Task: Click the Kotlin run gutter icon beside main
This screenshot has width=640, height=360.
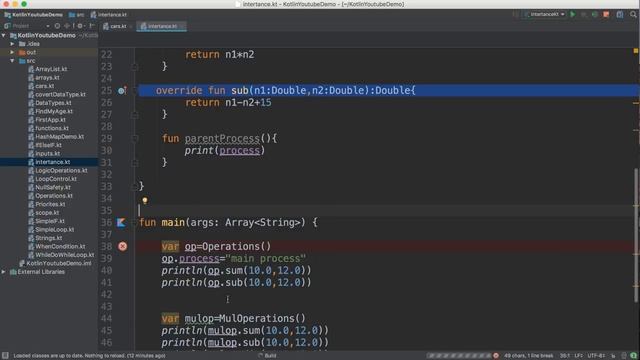Action: pos(121,222)
